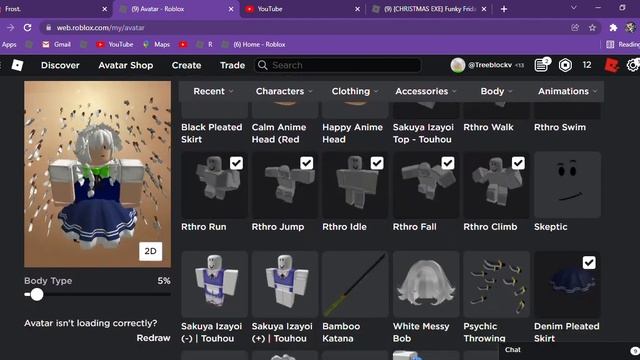Open the notifications feed icon
Viewport: 640px width, 360px height.
(x=542, y=65)
